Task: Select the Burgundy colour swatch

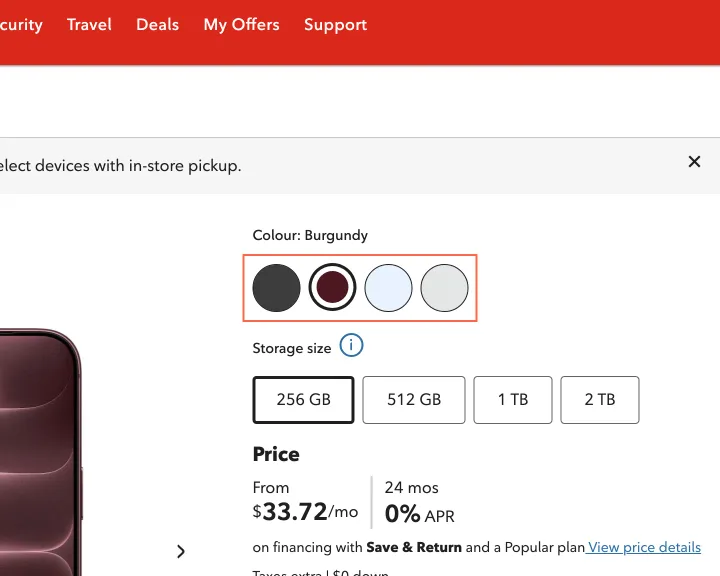Action: [332, 288]
